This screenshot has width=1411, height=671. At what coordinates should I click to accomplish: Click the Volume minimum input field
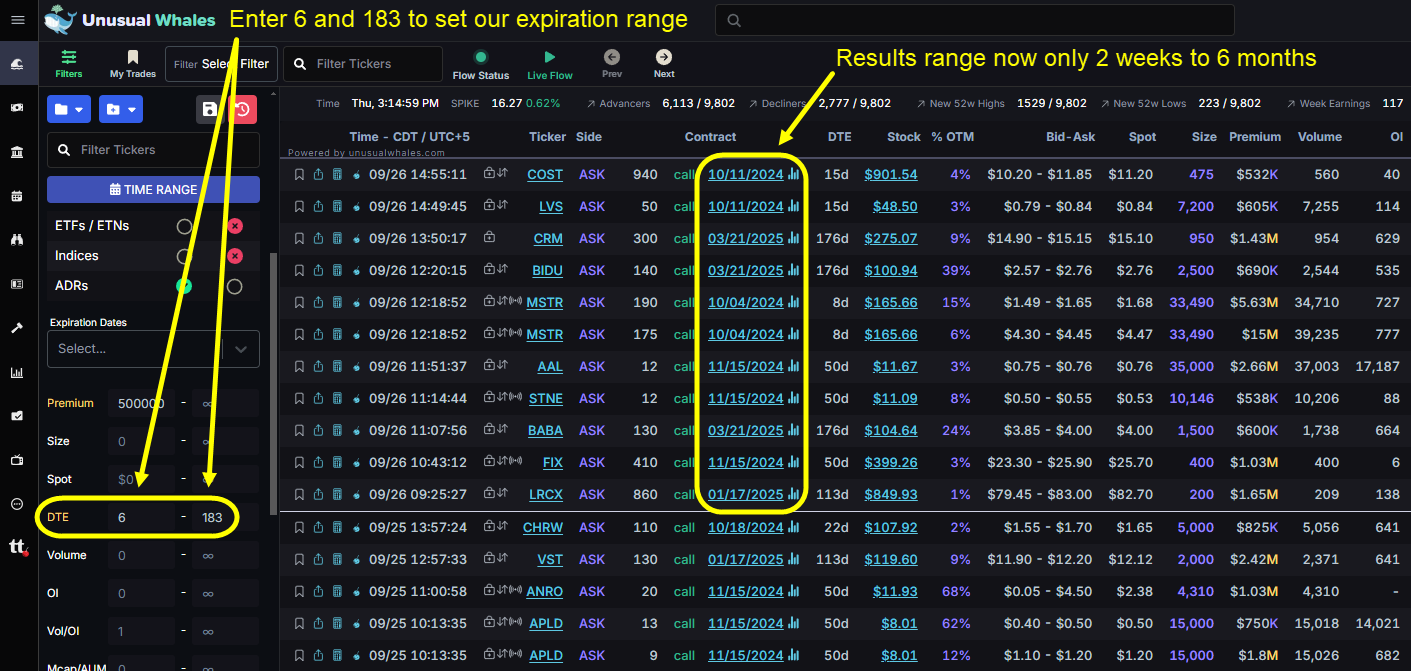tap(140, 555)
